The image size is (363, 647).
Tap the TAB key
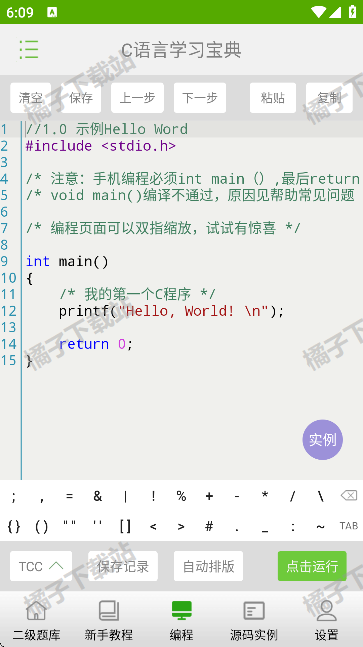[349, 526]
